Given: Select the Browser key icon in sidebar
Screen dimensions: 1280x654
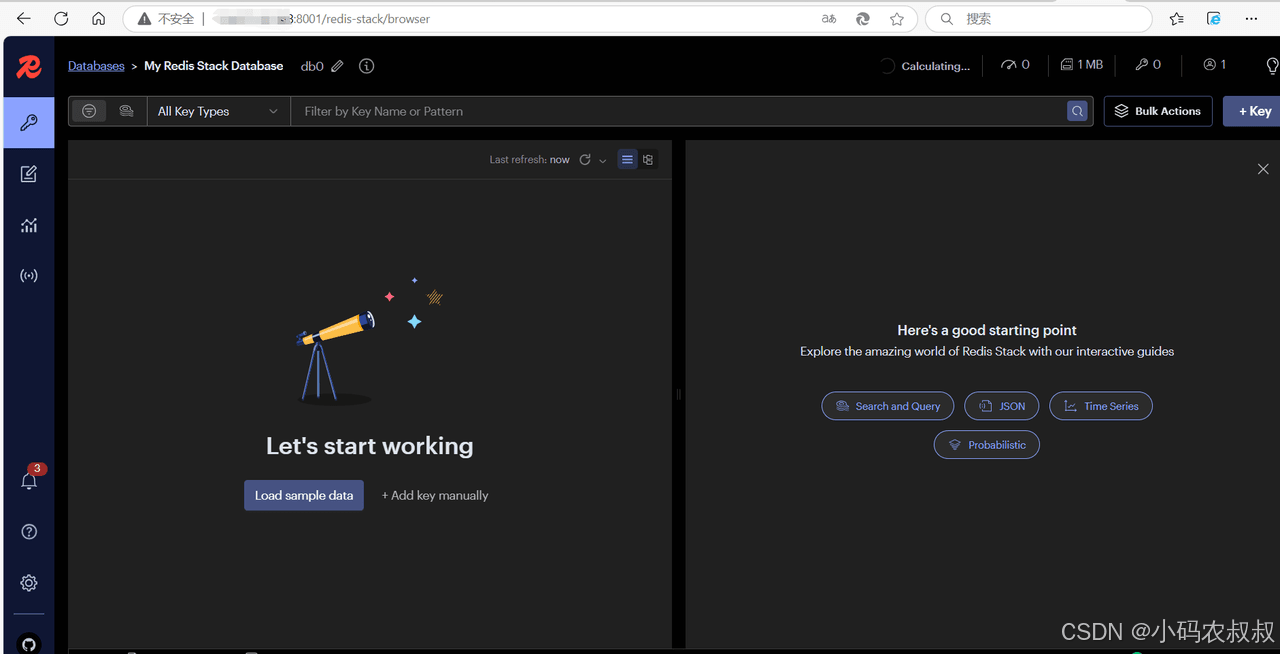Looking at the screenshot, I should 29,123.
